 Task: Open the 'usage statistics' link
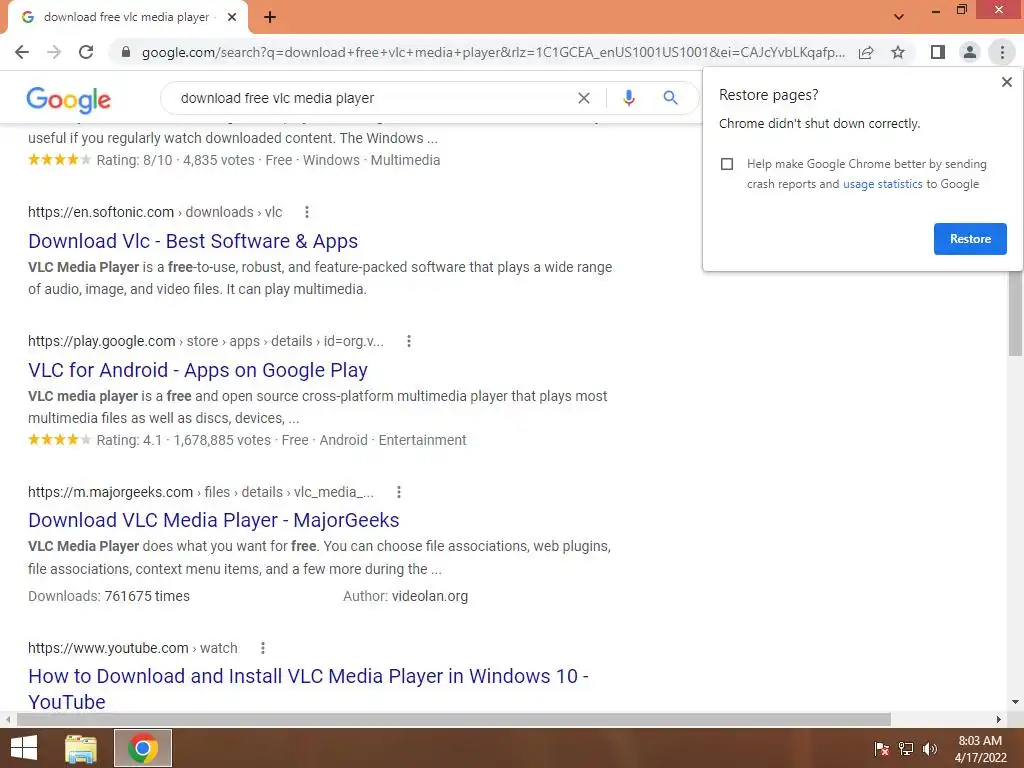[x=882, y=184]
